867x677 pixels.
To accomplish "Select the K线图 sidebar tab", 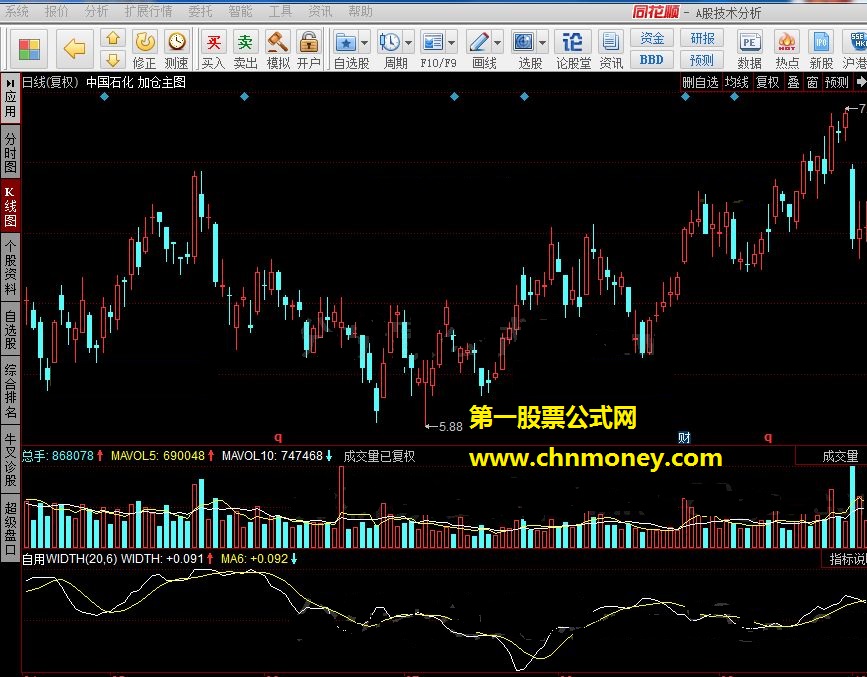I will click(10, 206).
